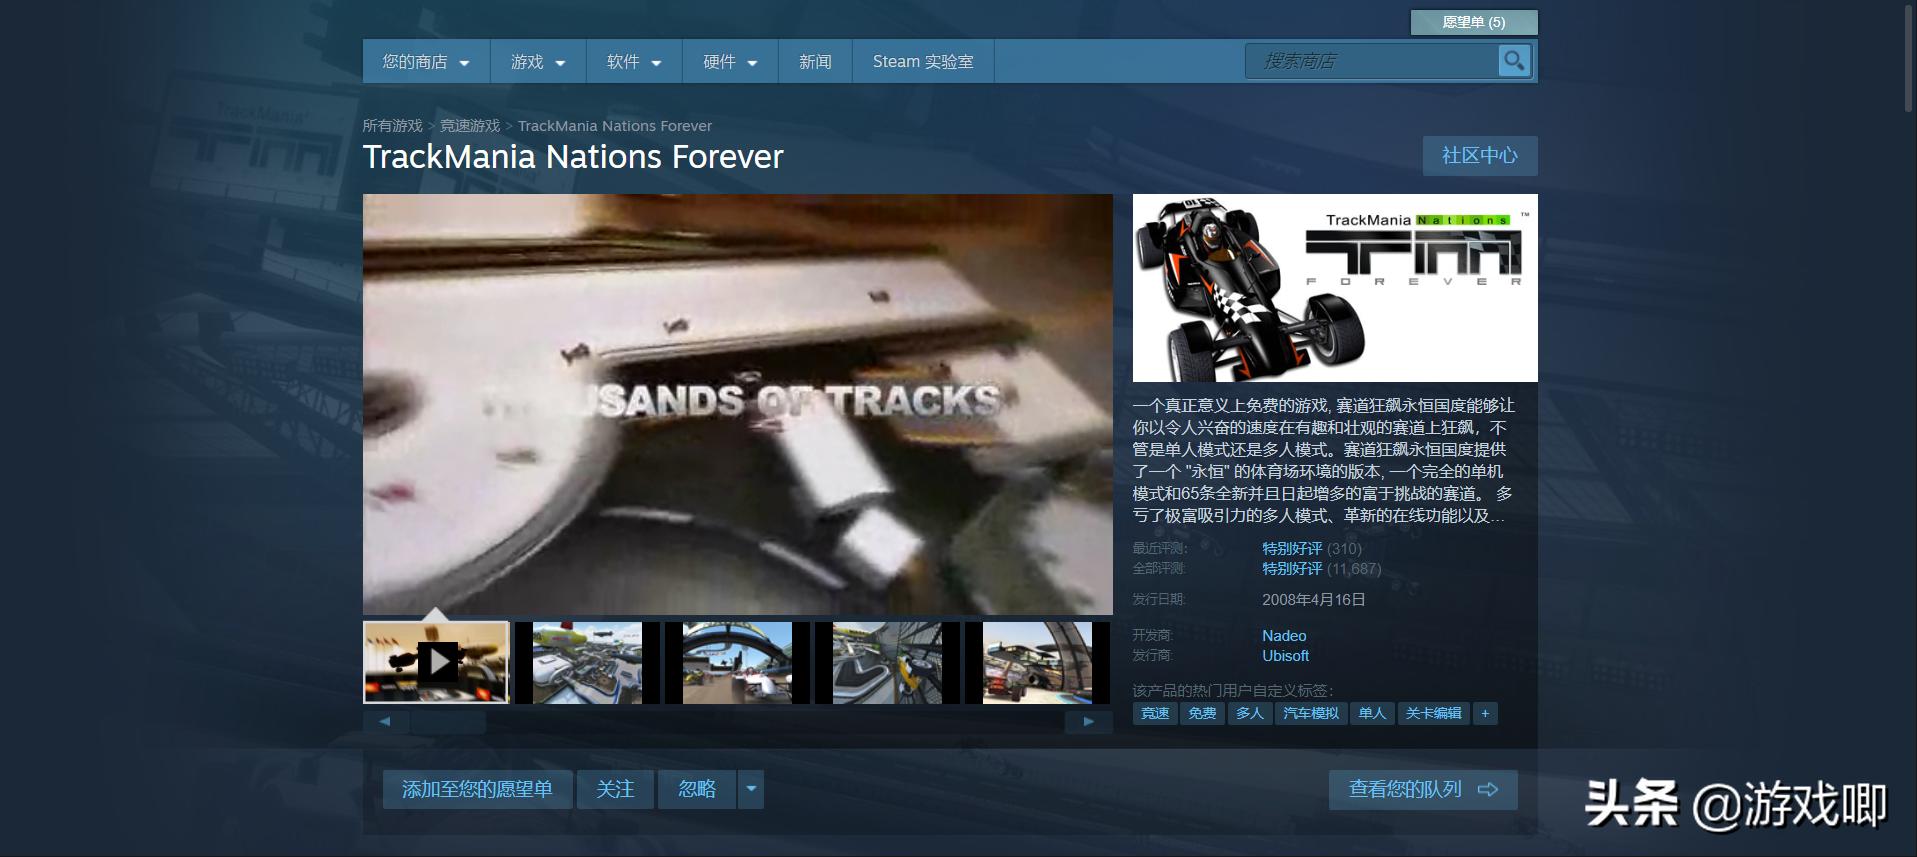
Task: Add more tags with plus button
Action: coord(1485,713)
